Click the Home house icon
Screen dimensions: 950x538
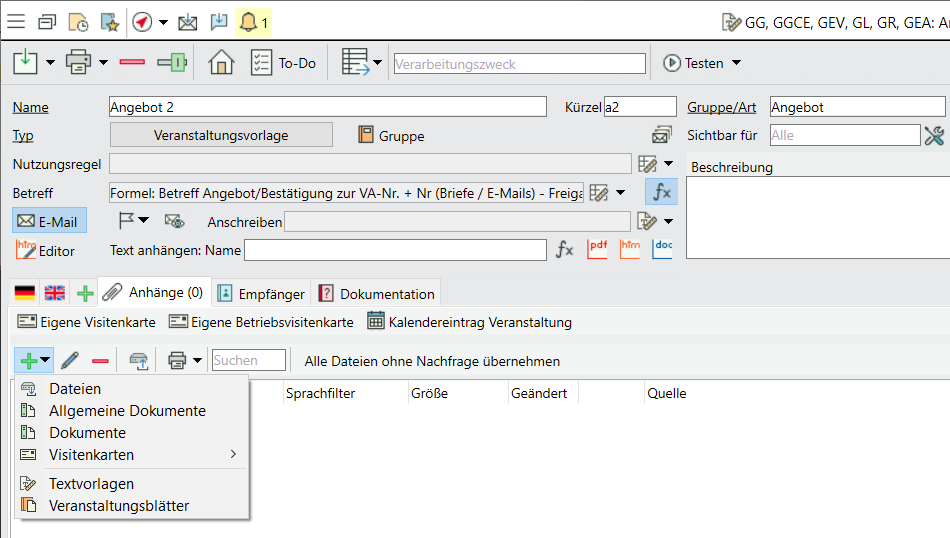[221, 63]
